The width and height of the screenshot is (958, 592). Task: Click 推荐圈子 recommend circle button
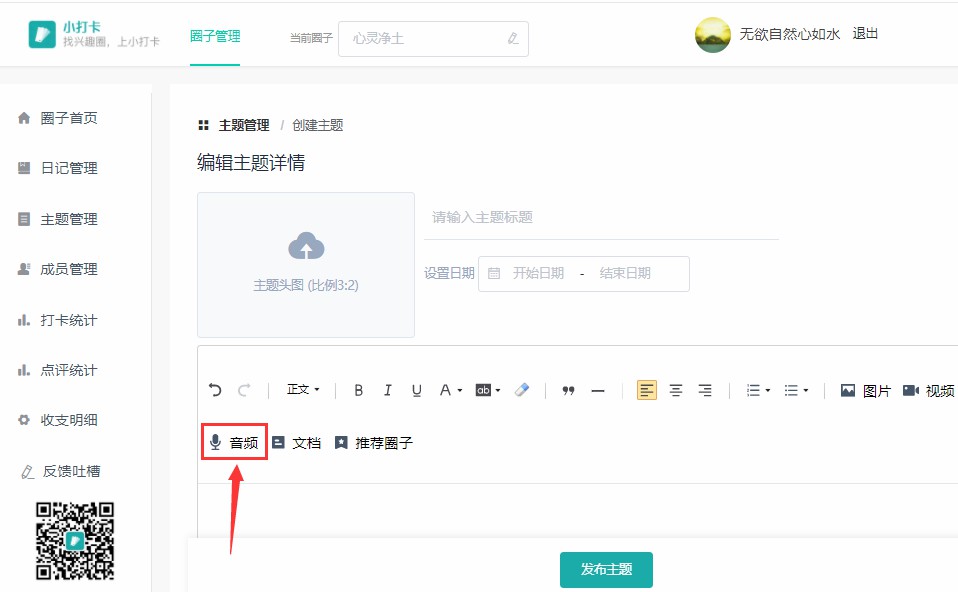pos(374,442)
